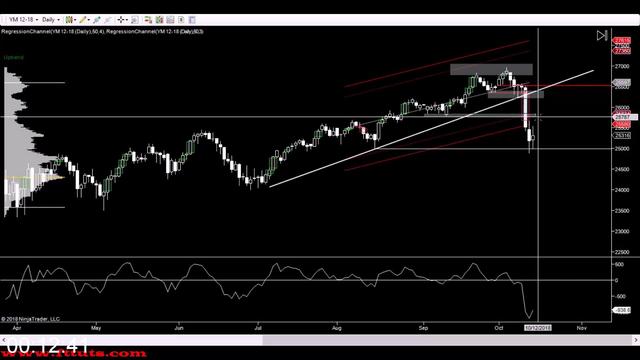Click the 10/12/2018 date marker
640x360 pixels.
[x=538, y=328]
